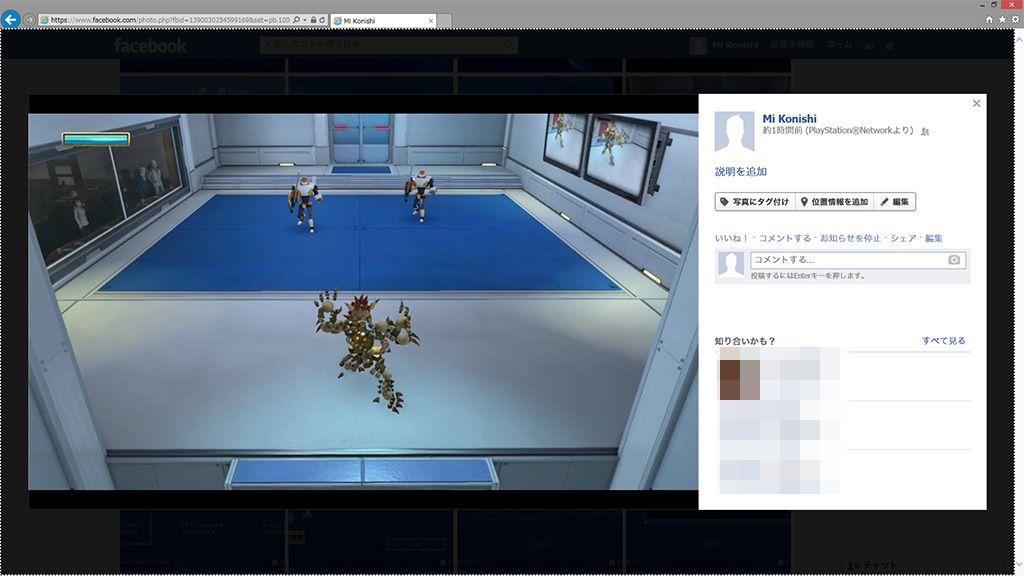Viewport: 1024px width, 576px height.
Task: Click the 説明を追加 link
Action: coord(741,172)
